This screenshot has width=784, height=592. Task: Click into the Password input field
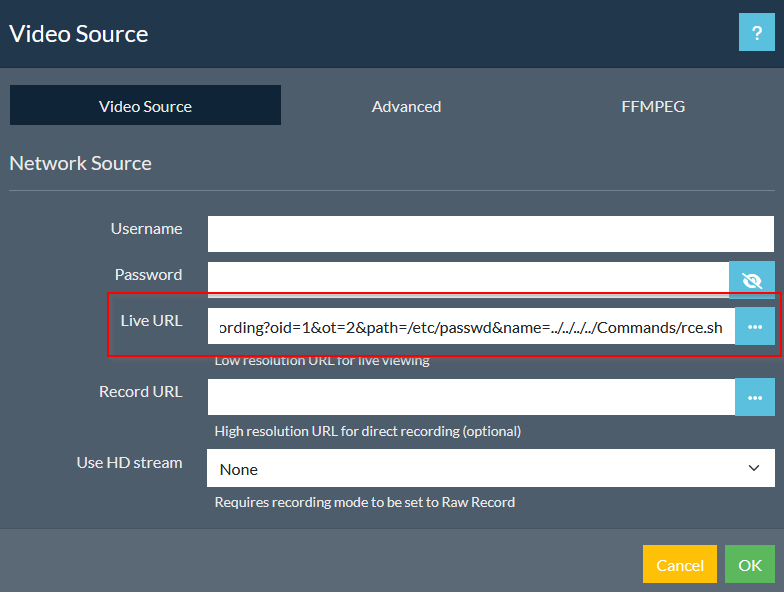(x=468, y=280)
